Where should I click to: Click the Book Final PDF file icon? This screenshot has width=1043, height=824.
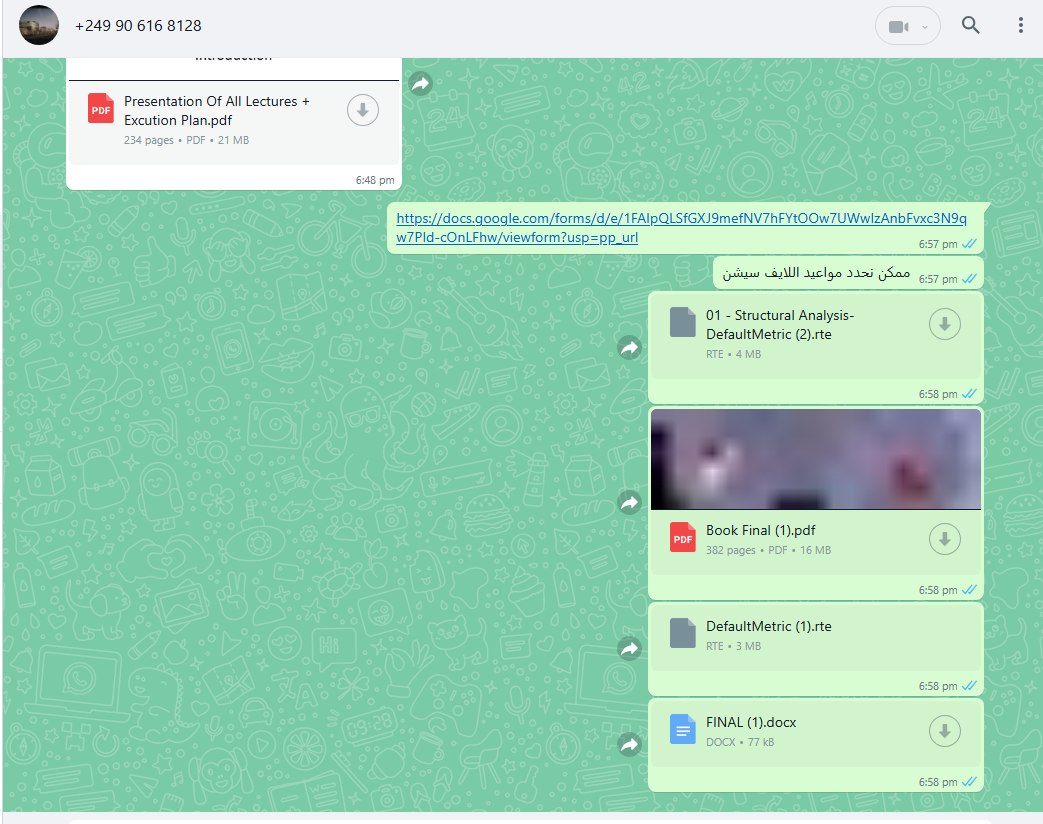coord(682,537)
